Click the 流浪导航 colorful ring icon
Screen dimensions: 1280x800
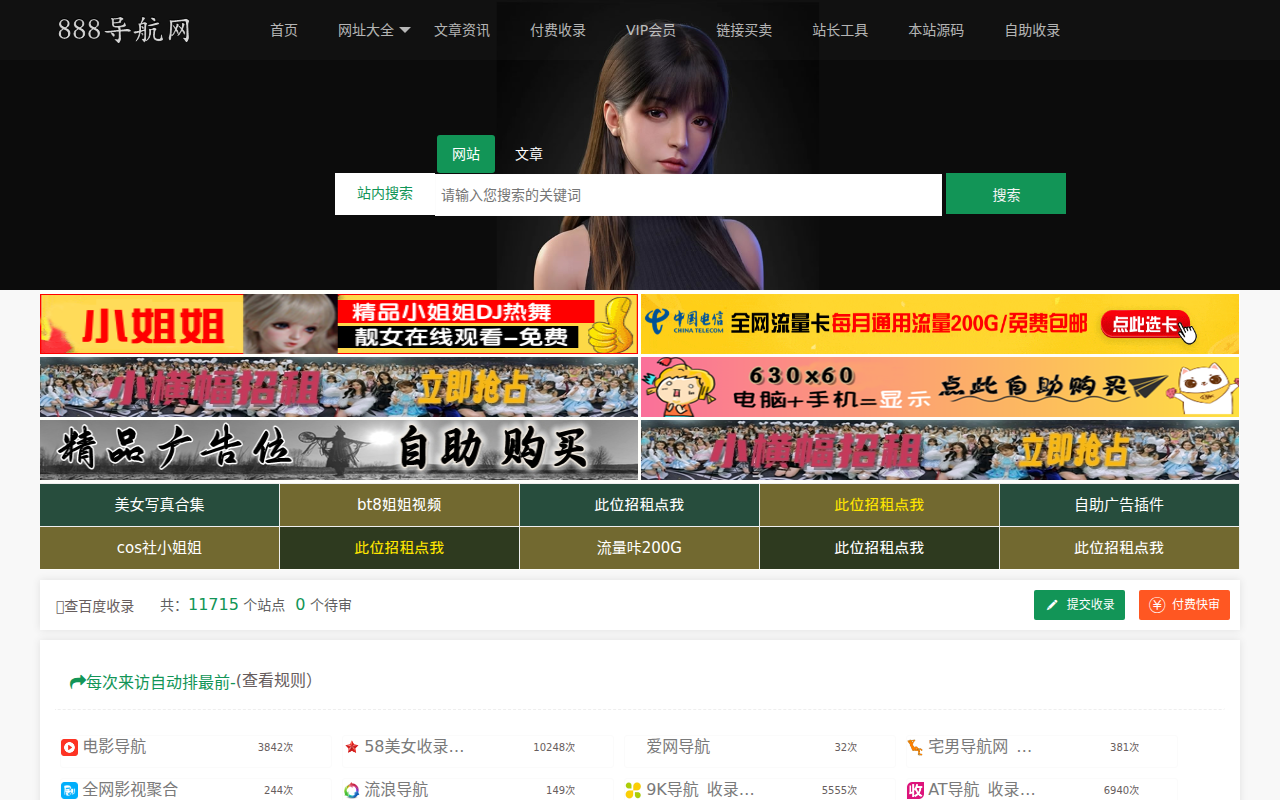(351, 789)
